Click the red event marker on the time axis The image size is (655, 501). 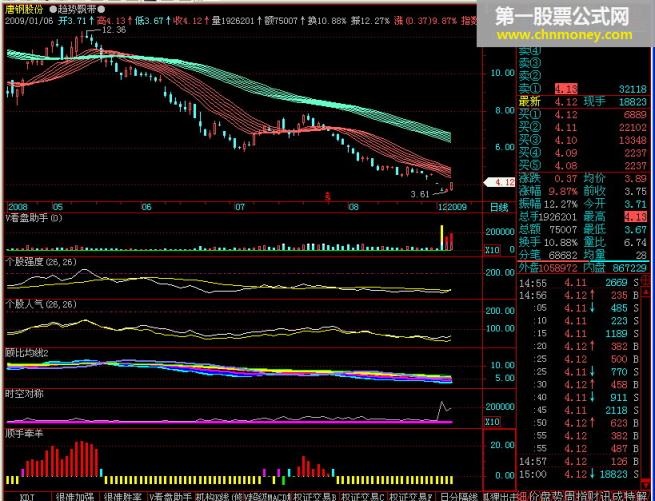click(x=328, y=196)
